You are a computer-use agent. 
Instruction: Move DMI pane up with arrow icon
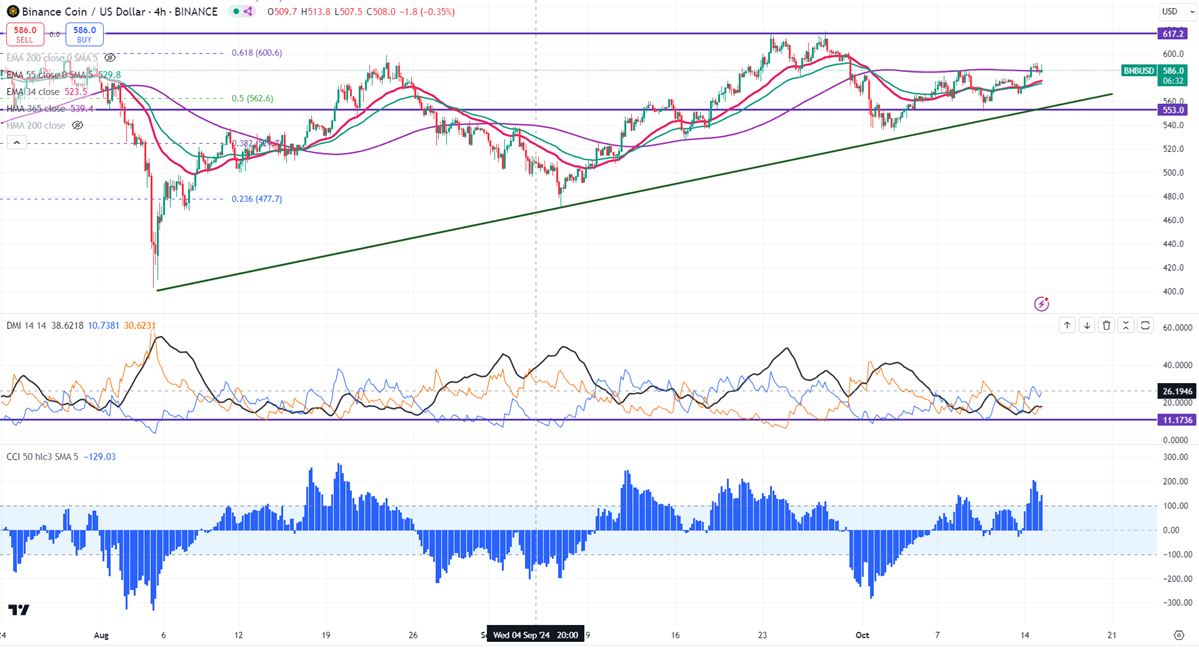coord(1067,325)
